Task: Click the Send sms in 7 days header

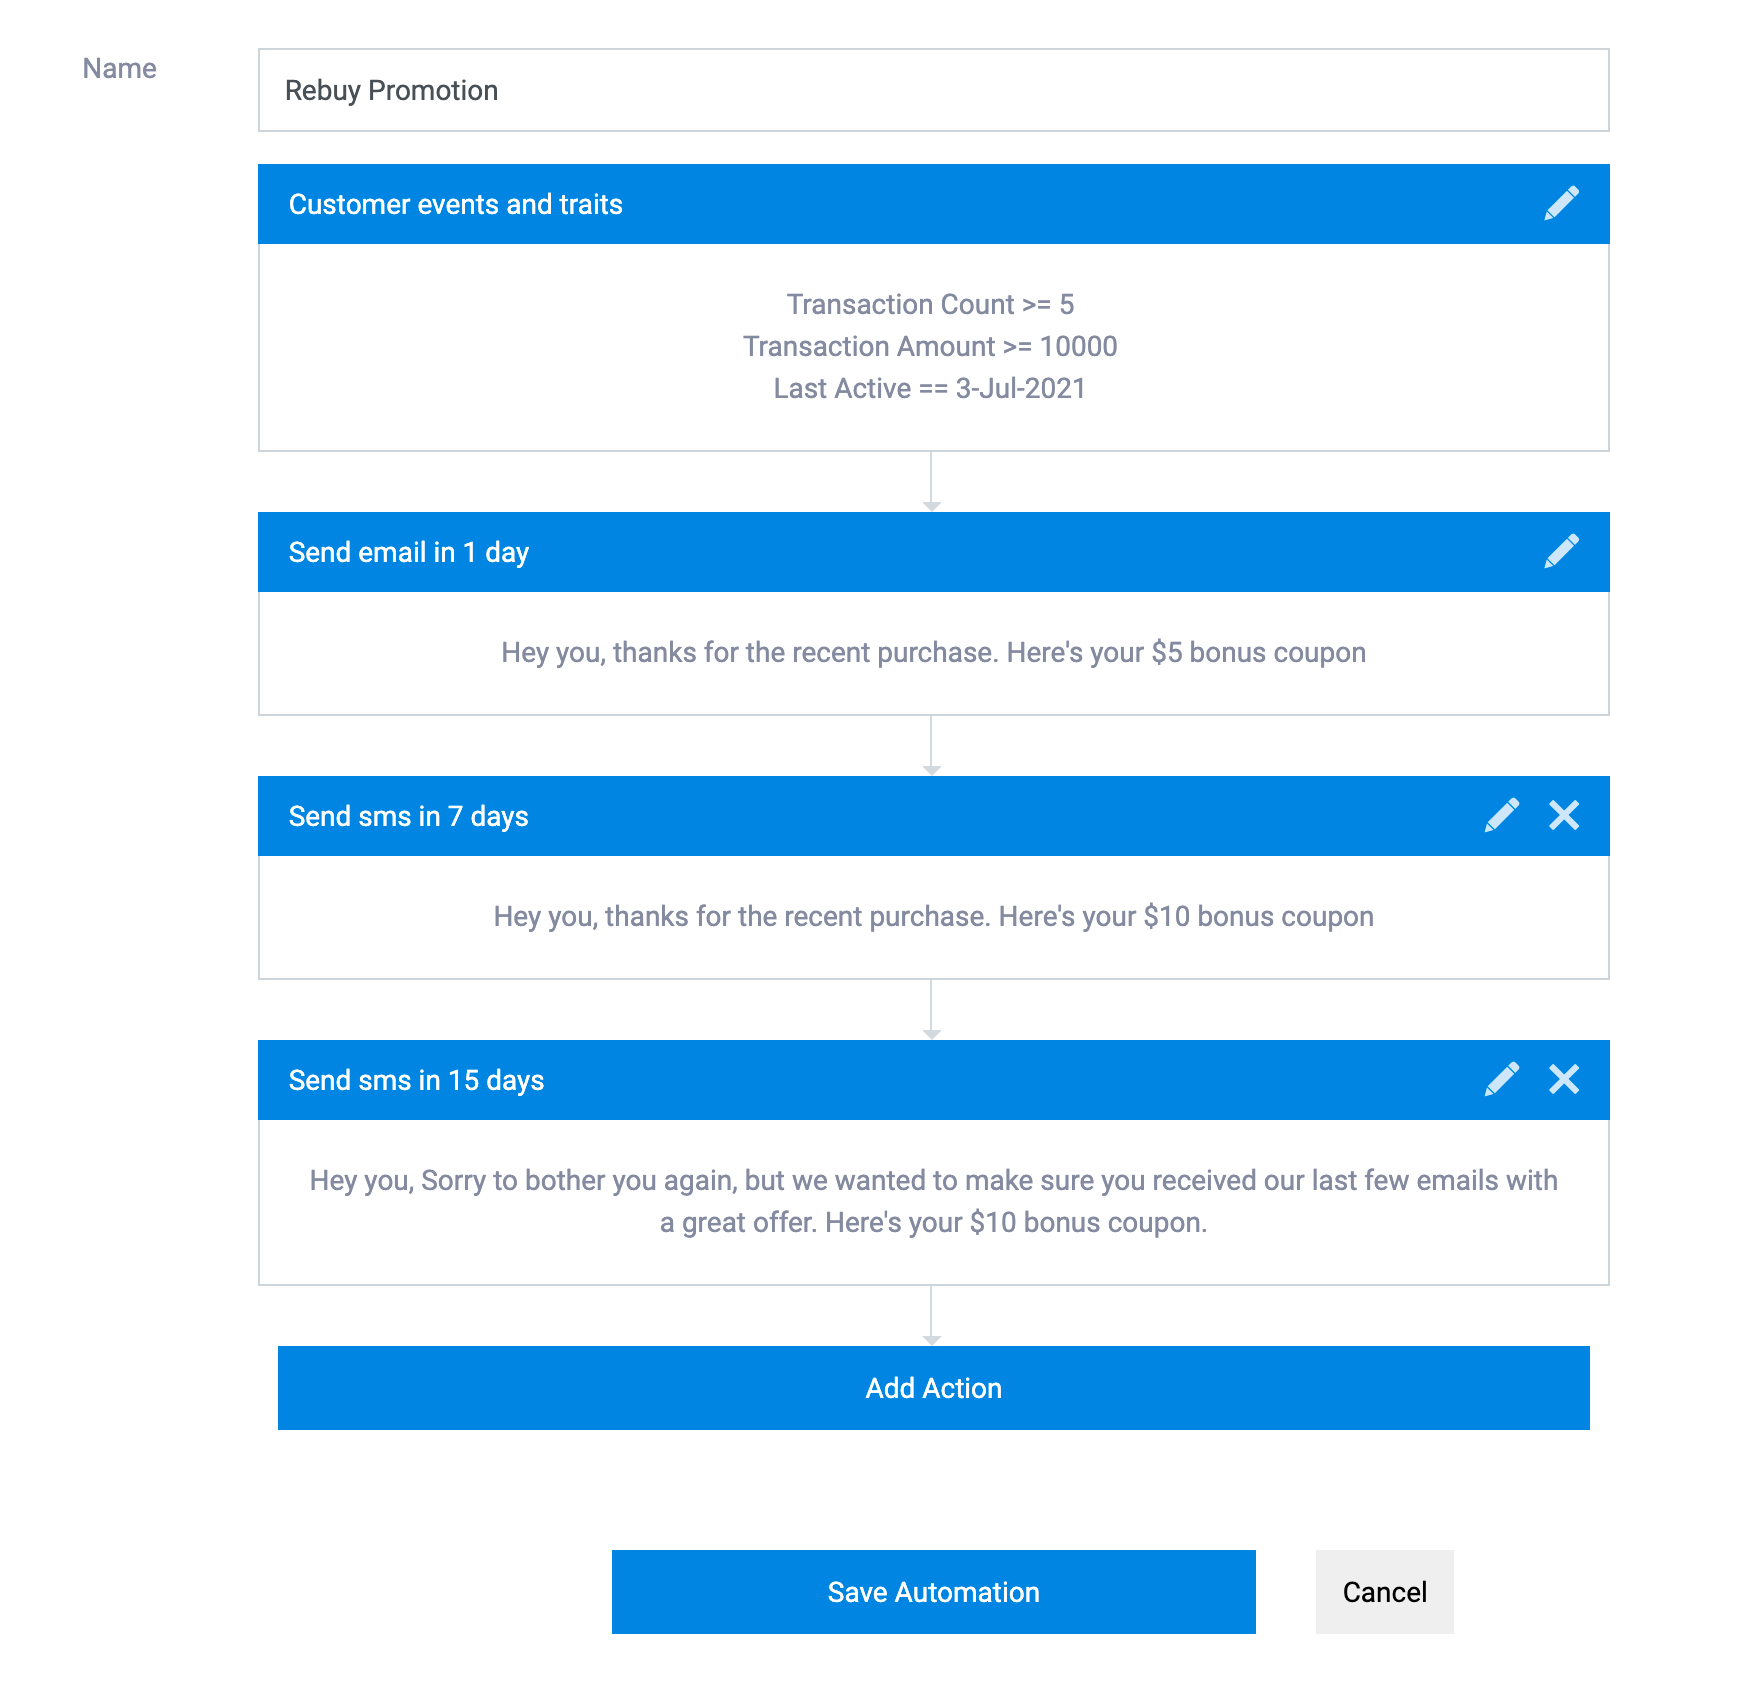Action: tap(933, 816)
